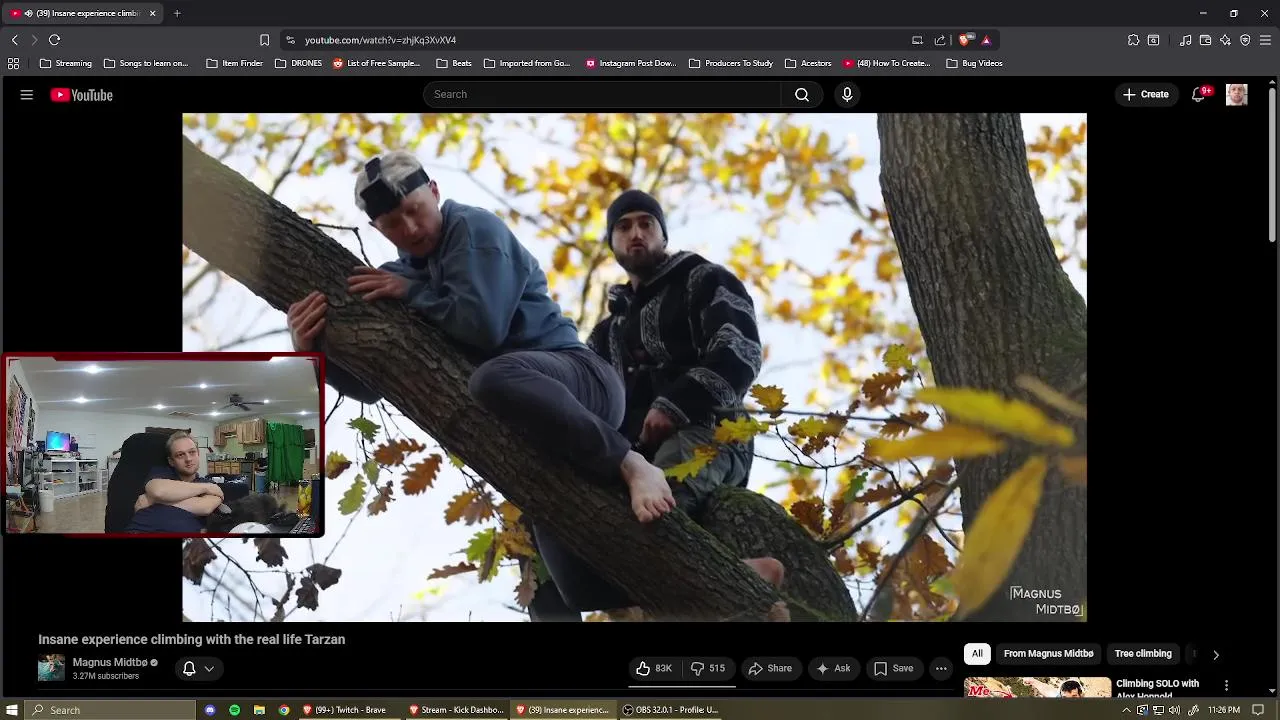The image size is (1280, 720).
Task: Show next filter chips with right chevron
Action: click(x=1216, y=654)
